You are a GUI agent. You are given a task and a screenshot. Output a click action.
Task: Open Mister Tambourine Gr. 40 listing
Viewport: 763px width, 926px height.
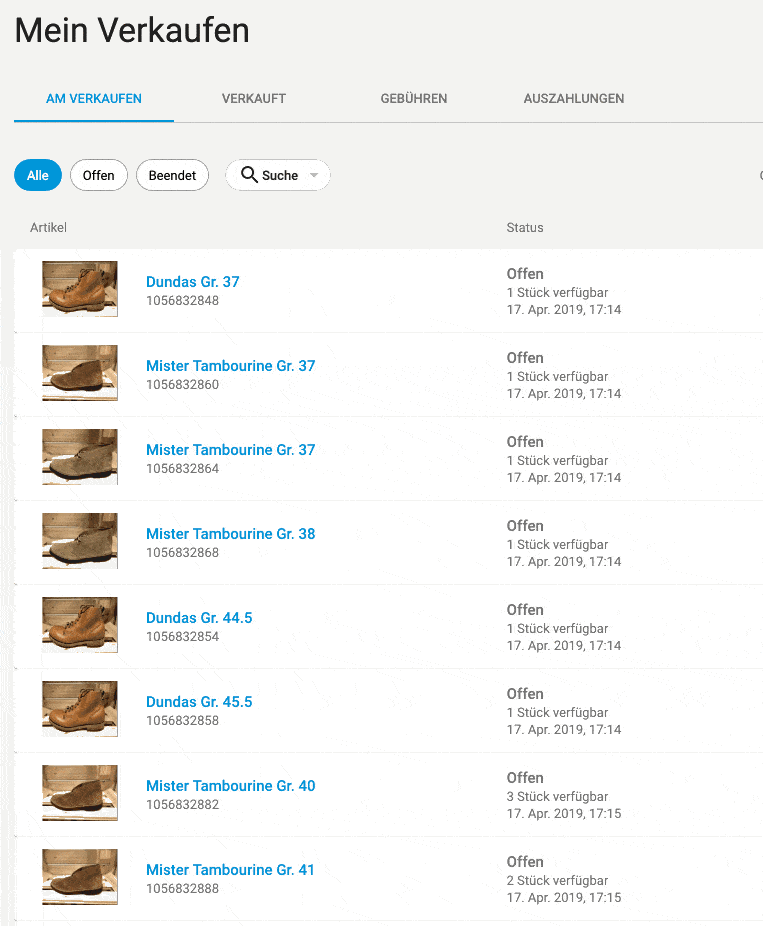click(x=230, y=786)
